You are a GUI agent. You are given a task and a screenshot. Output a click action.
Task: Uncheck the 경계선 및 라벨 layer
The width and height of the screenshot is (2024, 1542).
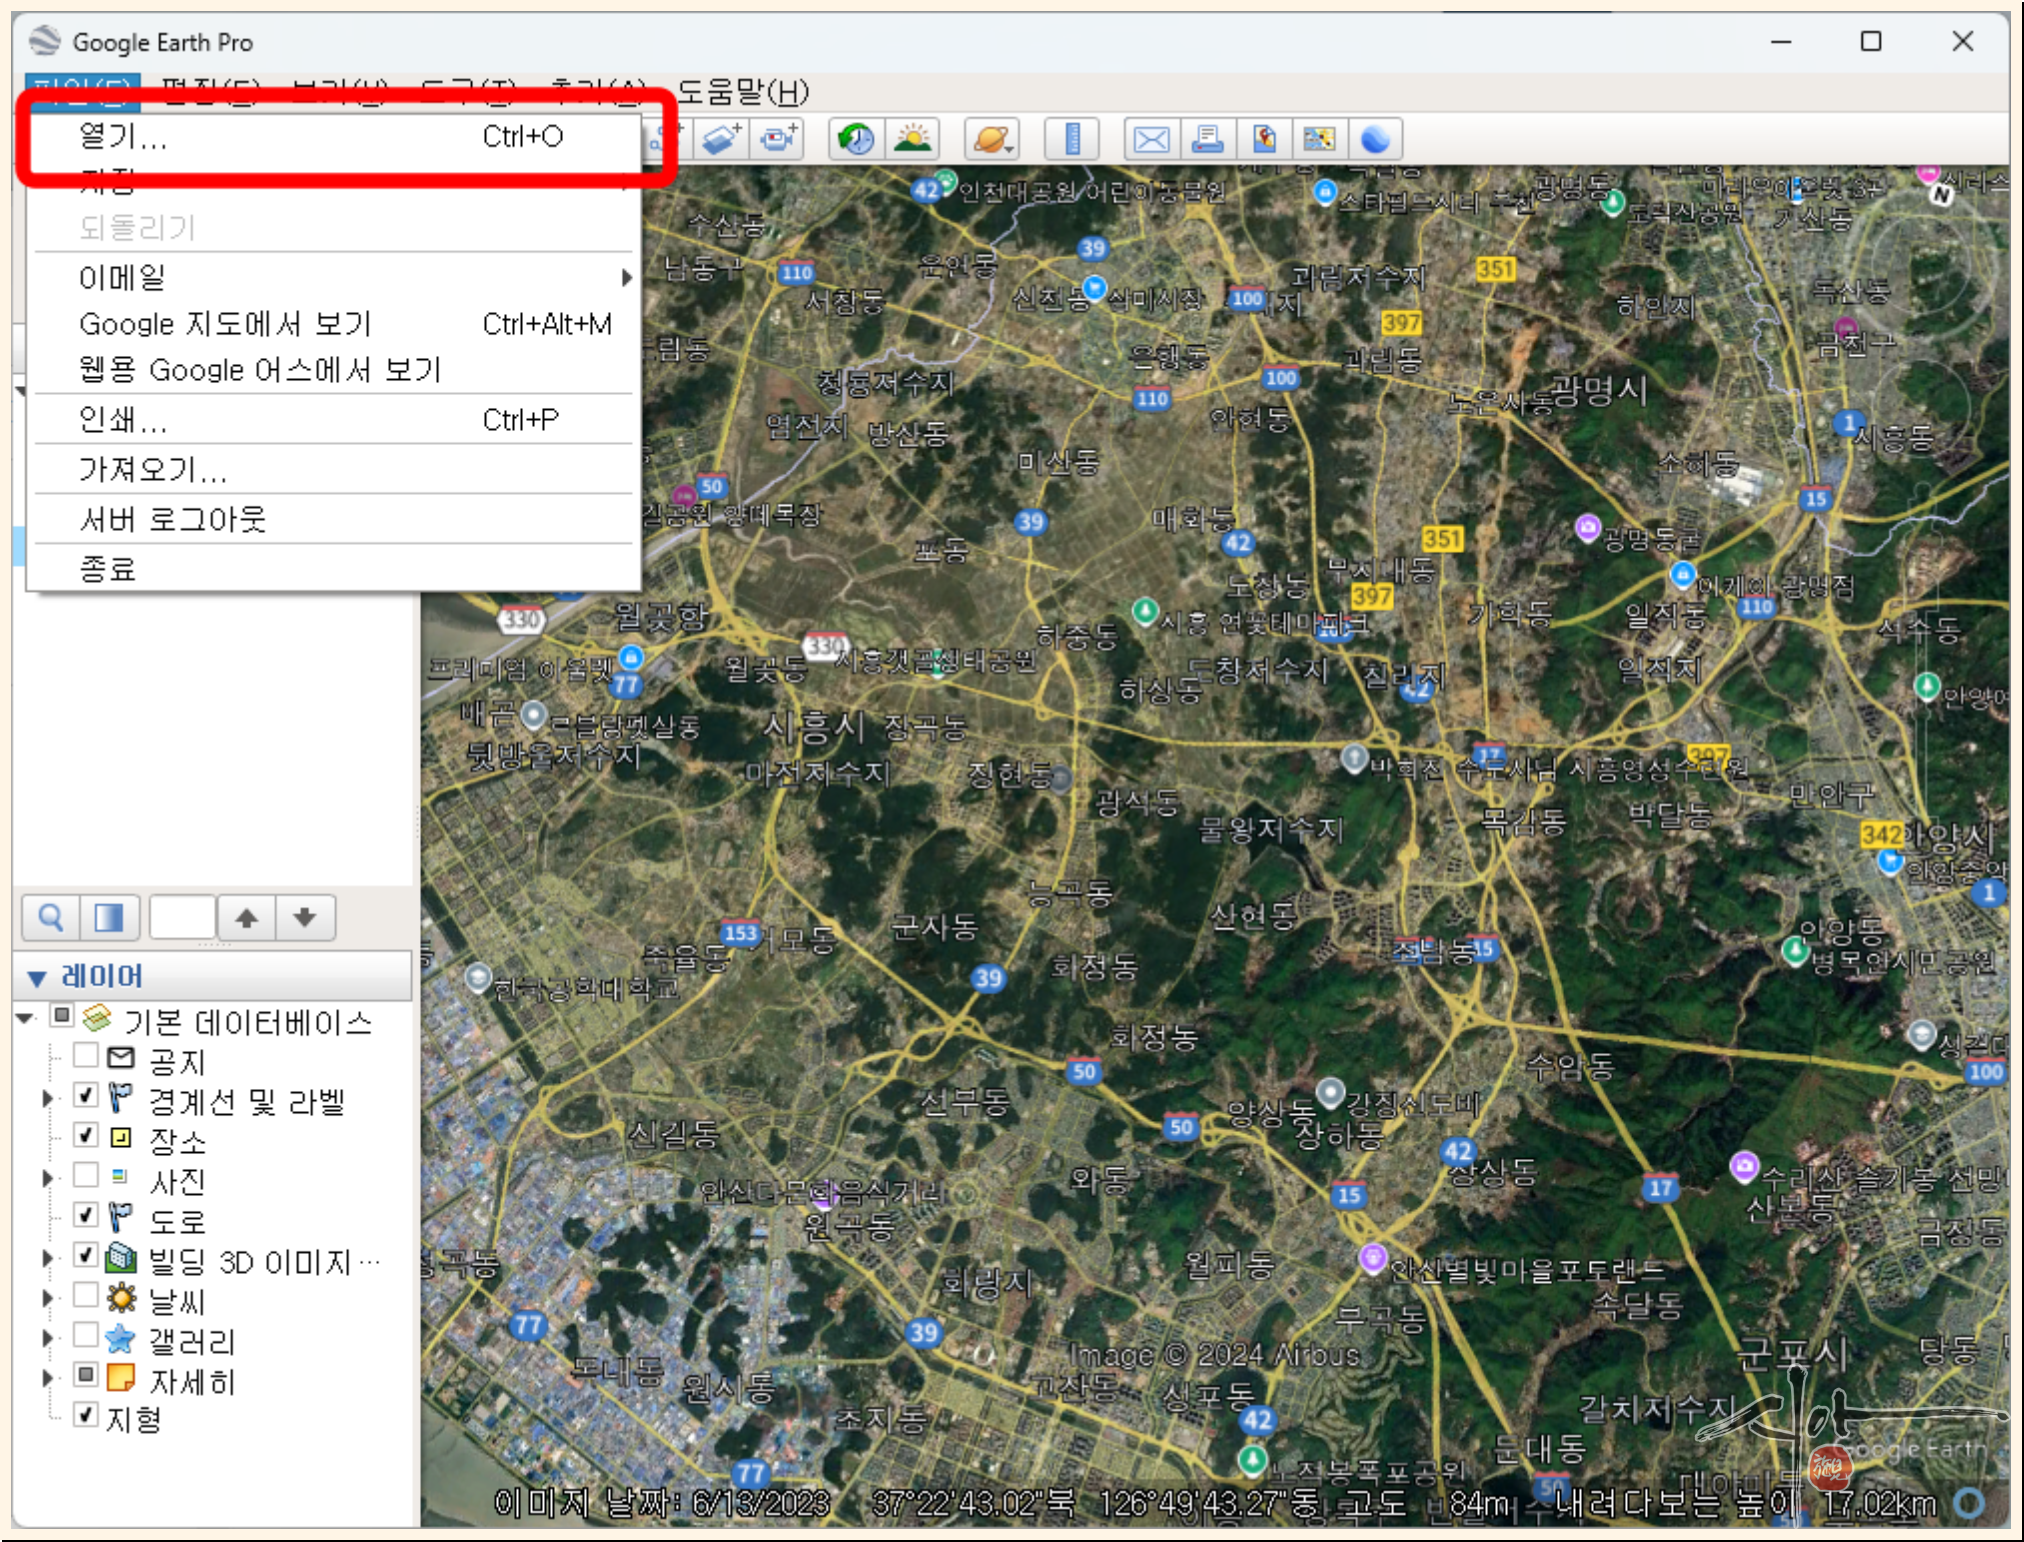tap(86, 1095)
